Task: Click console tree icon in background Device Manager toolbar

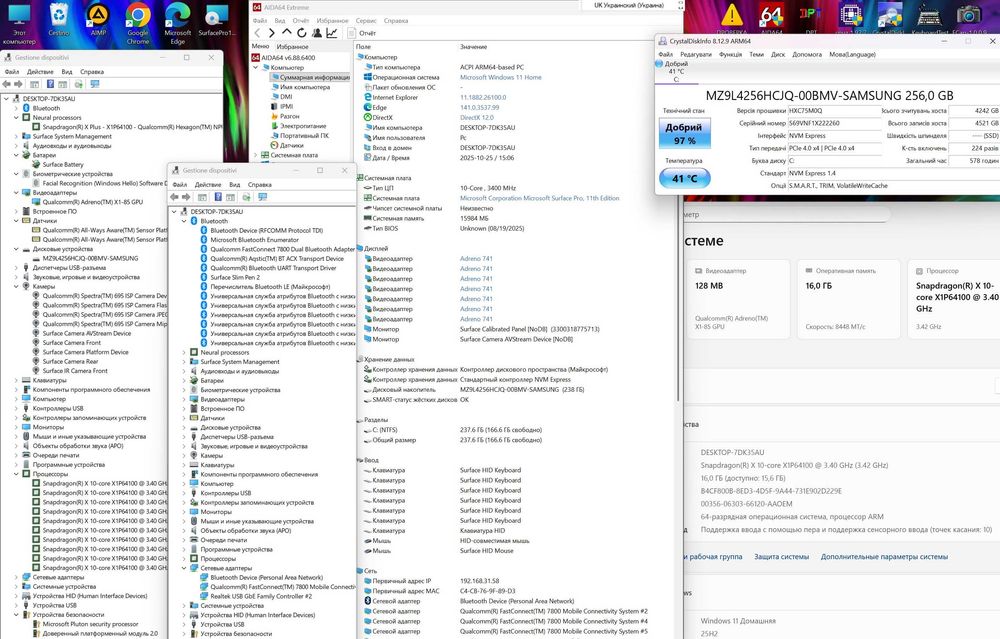Action: (34, 84)
